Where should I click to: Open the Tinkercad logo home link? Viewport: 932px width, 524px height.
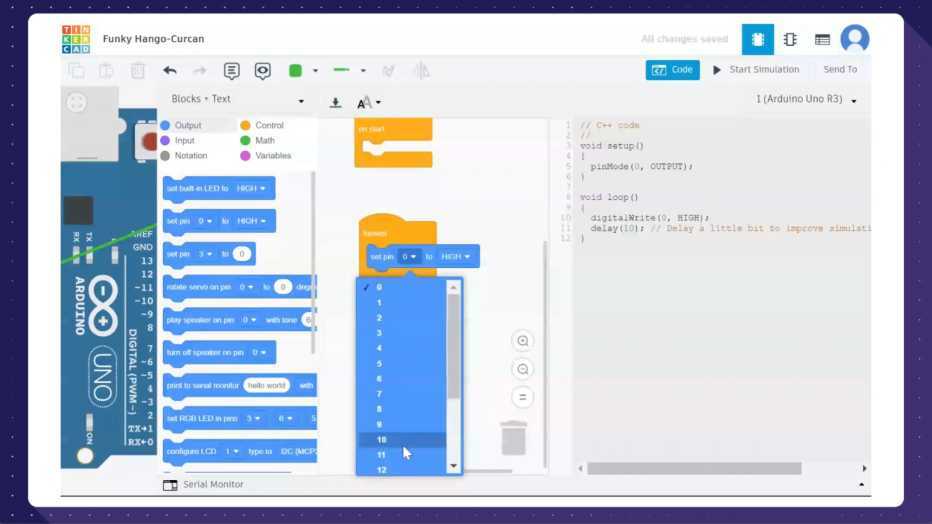pos(75,39)
